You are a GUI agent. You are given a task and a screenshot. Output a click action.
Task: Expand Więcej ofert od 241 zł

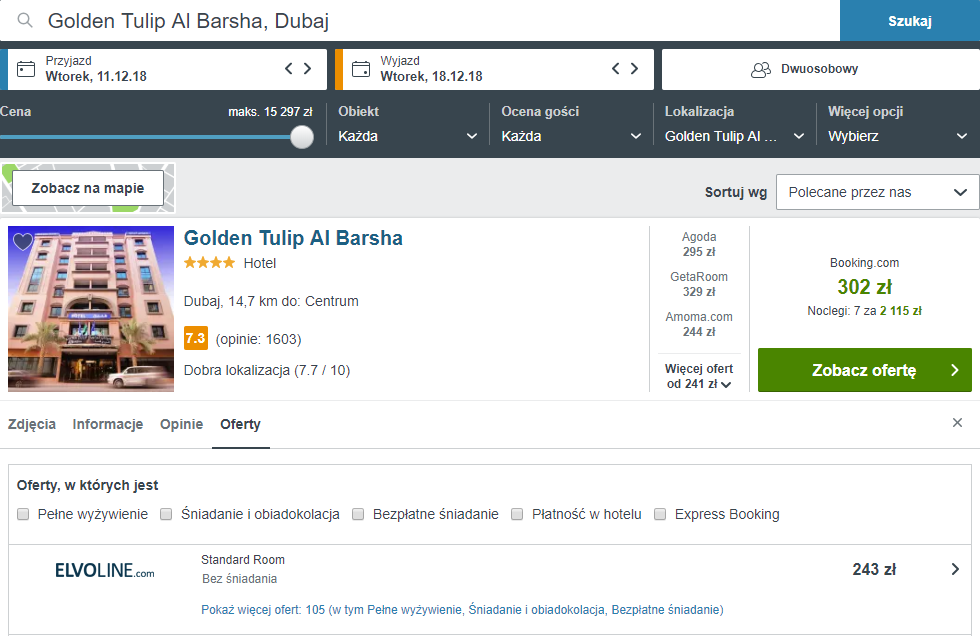pyautogui.click(x=699, y=376)
